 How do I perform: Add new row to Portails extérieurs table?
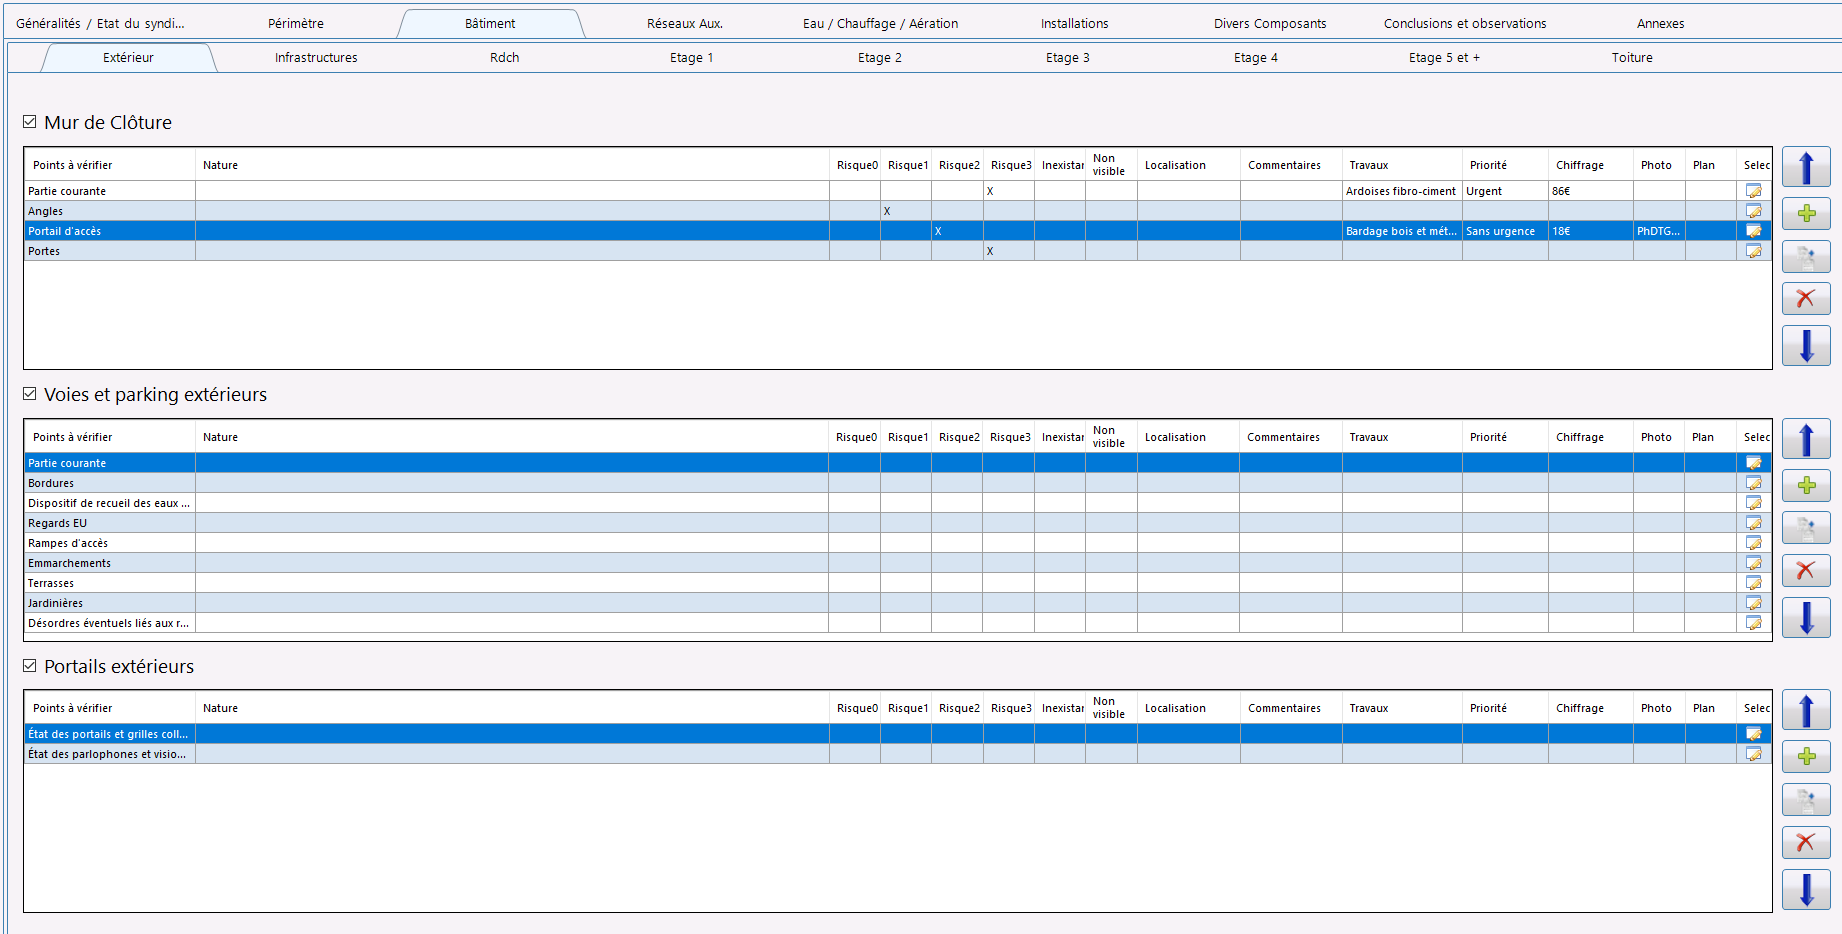coord(1806,756)
